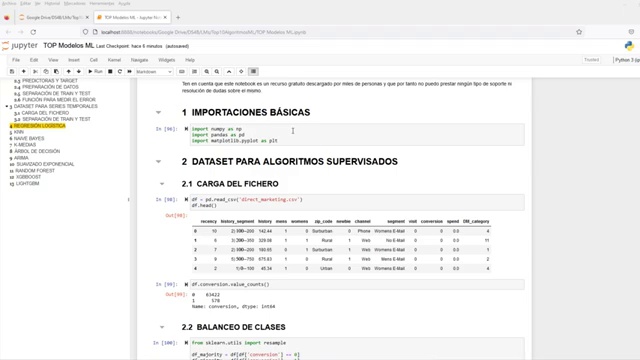Move selected cell up arrow
This screenshot has height=360, width=640.
[69, 71]
